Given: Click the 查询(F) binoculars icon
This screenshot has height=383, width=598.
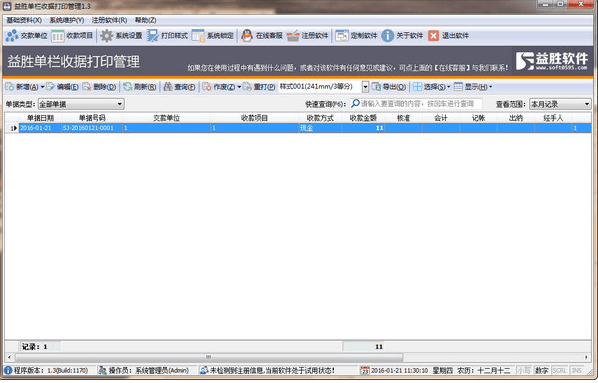Looking at the screenshot, I should (x=168, y=87).
